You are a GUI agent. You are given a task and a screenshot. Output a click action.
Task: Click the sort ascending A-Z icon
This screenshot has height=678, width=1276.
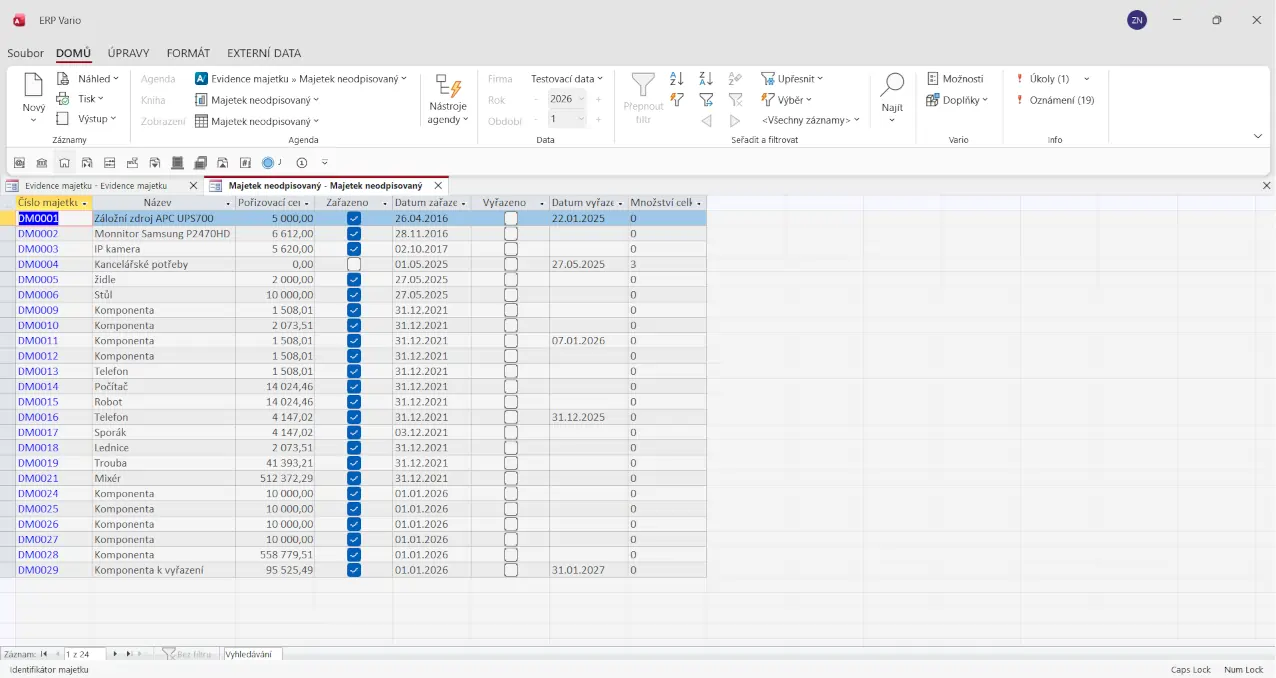pyautogui.click(x=677, y=79)
